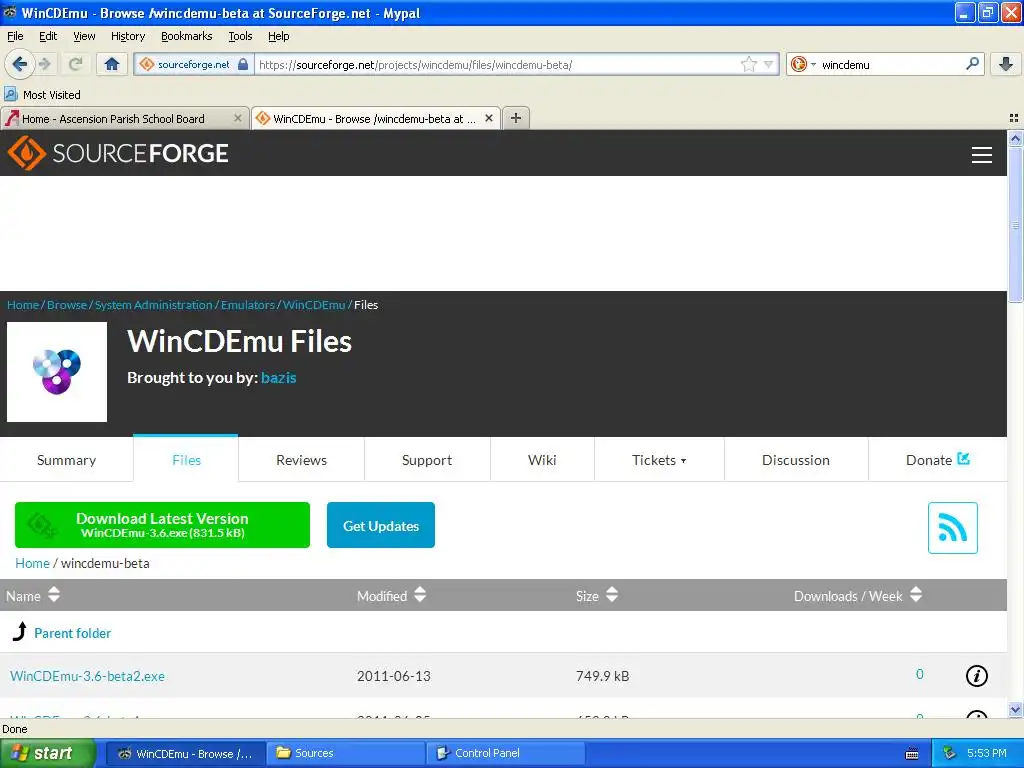Image resolution: width=1024 pixels, height=768 pixels.
Task: Open the WinCDEmu-3.6-beta2.exe file link
Action: [x=88, y=676]
